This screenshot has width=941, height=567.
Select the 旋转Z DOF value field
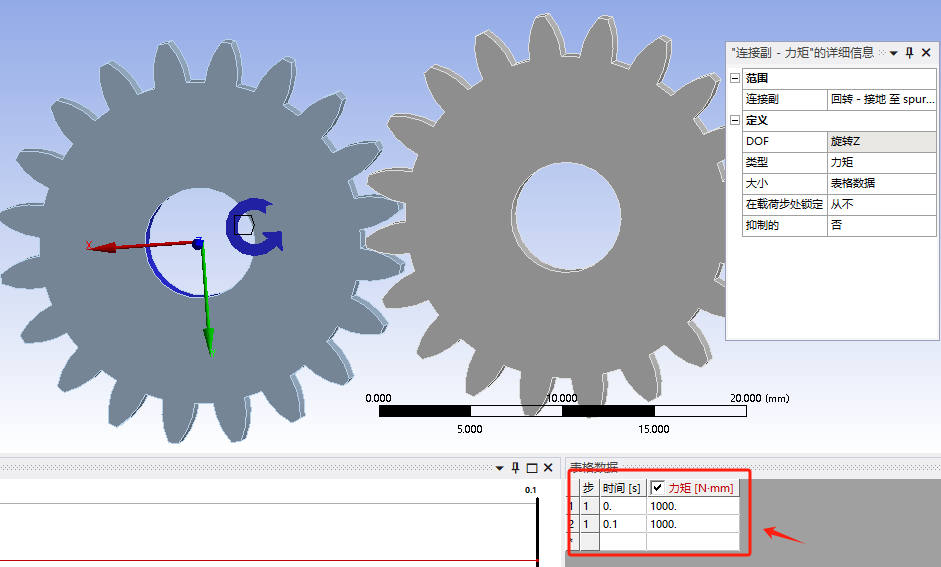pyautogui.click(x=881, y=141)
